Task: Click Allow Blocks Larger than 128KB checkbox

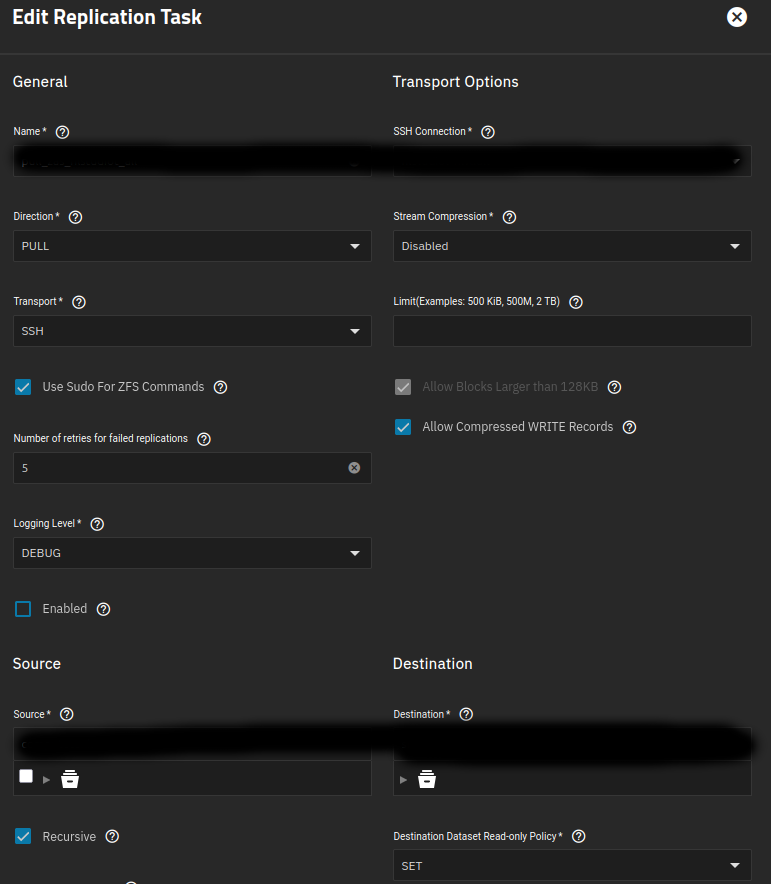Action: tap(403, 387)
